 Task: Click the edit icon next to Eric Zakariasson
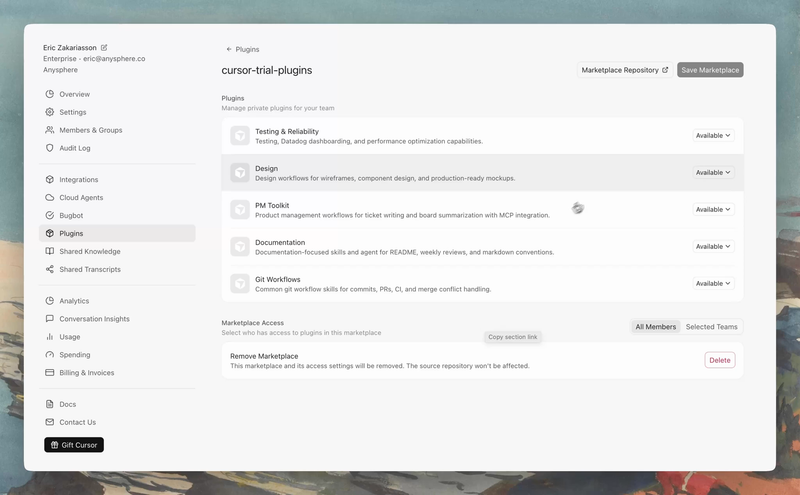pyautogui.click(x=104, y=47)
